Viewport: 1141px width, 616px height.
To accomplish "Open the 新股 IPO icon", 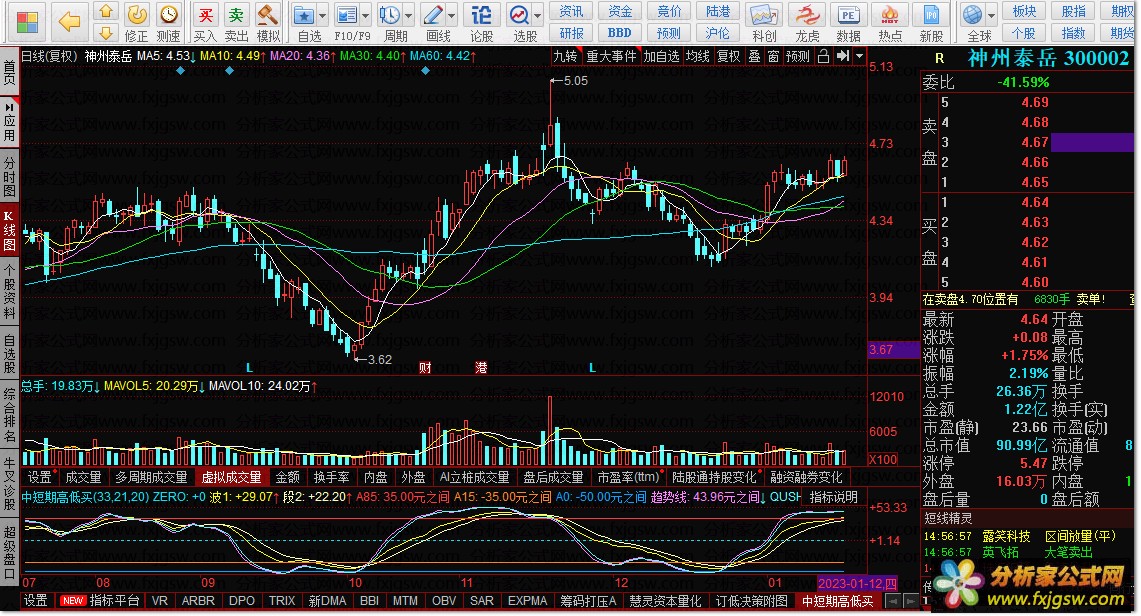I will [x=931, y=15].
